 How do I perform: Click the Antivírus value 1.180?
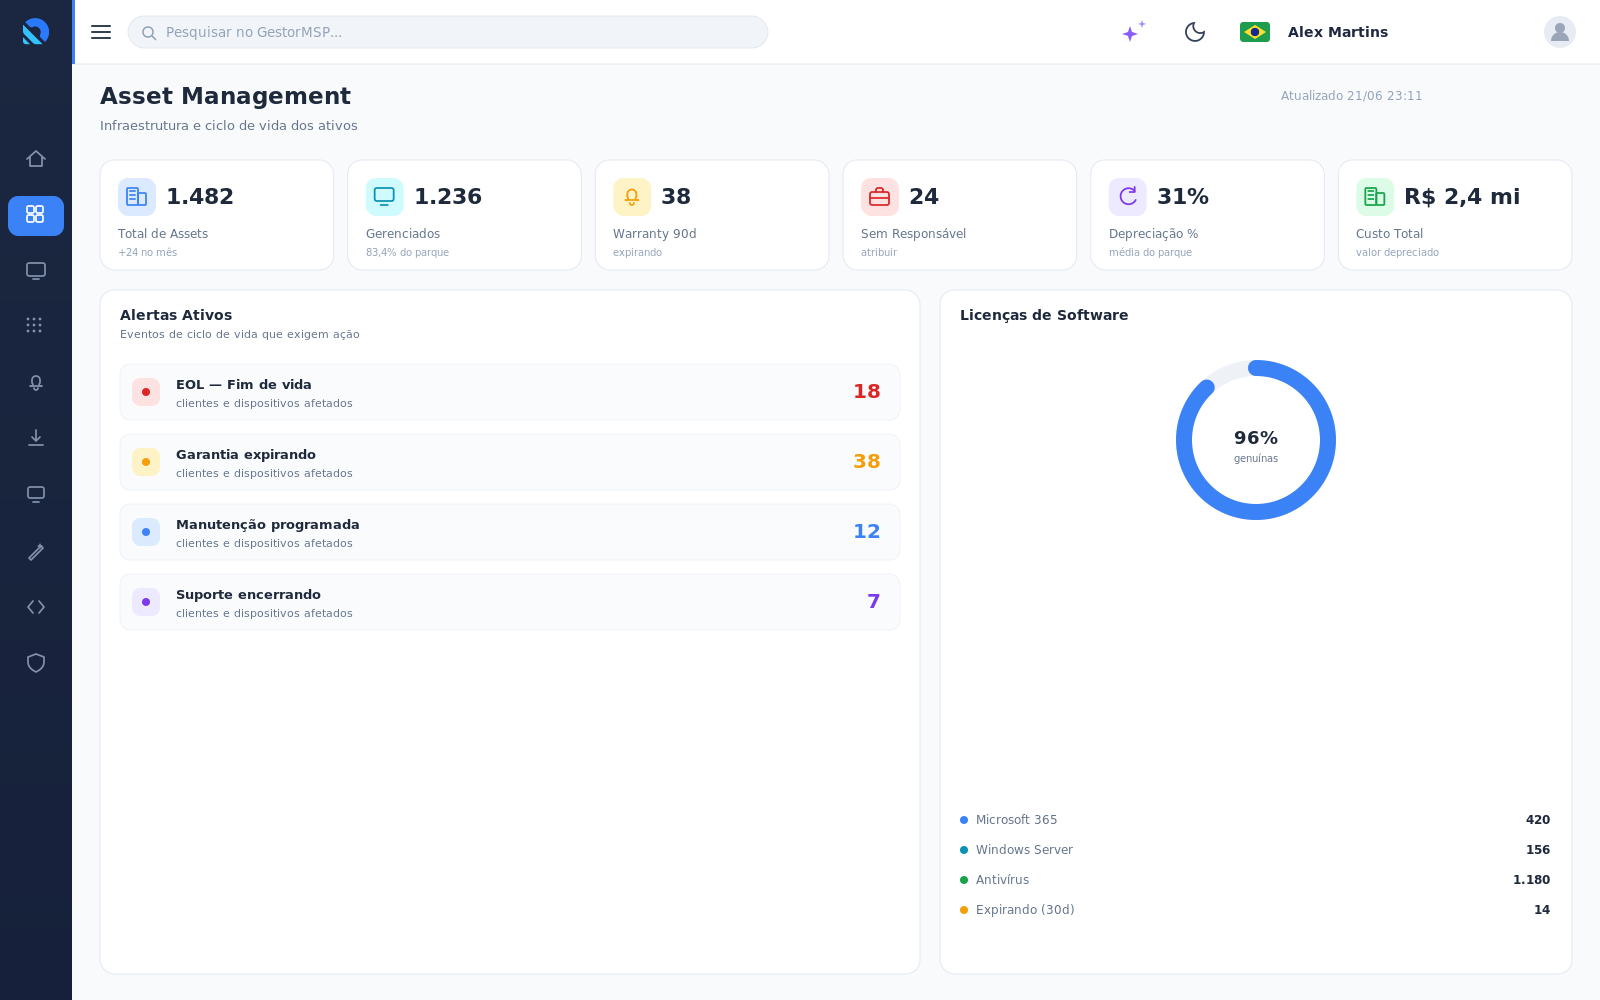[1531, 880]
